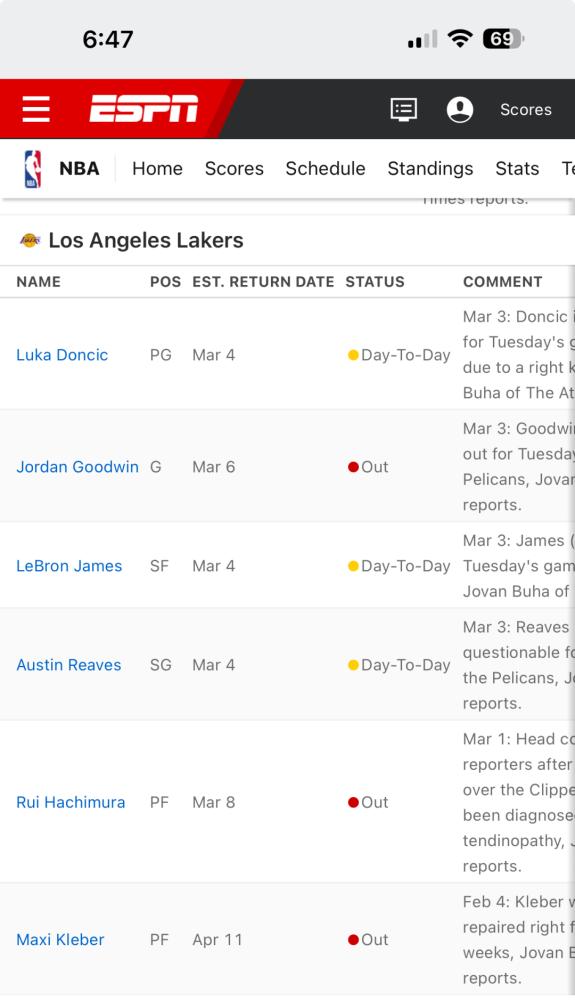Tap the cellular signal bars
Viewport: 575px width, 1000px height.
423,40
